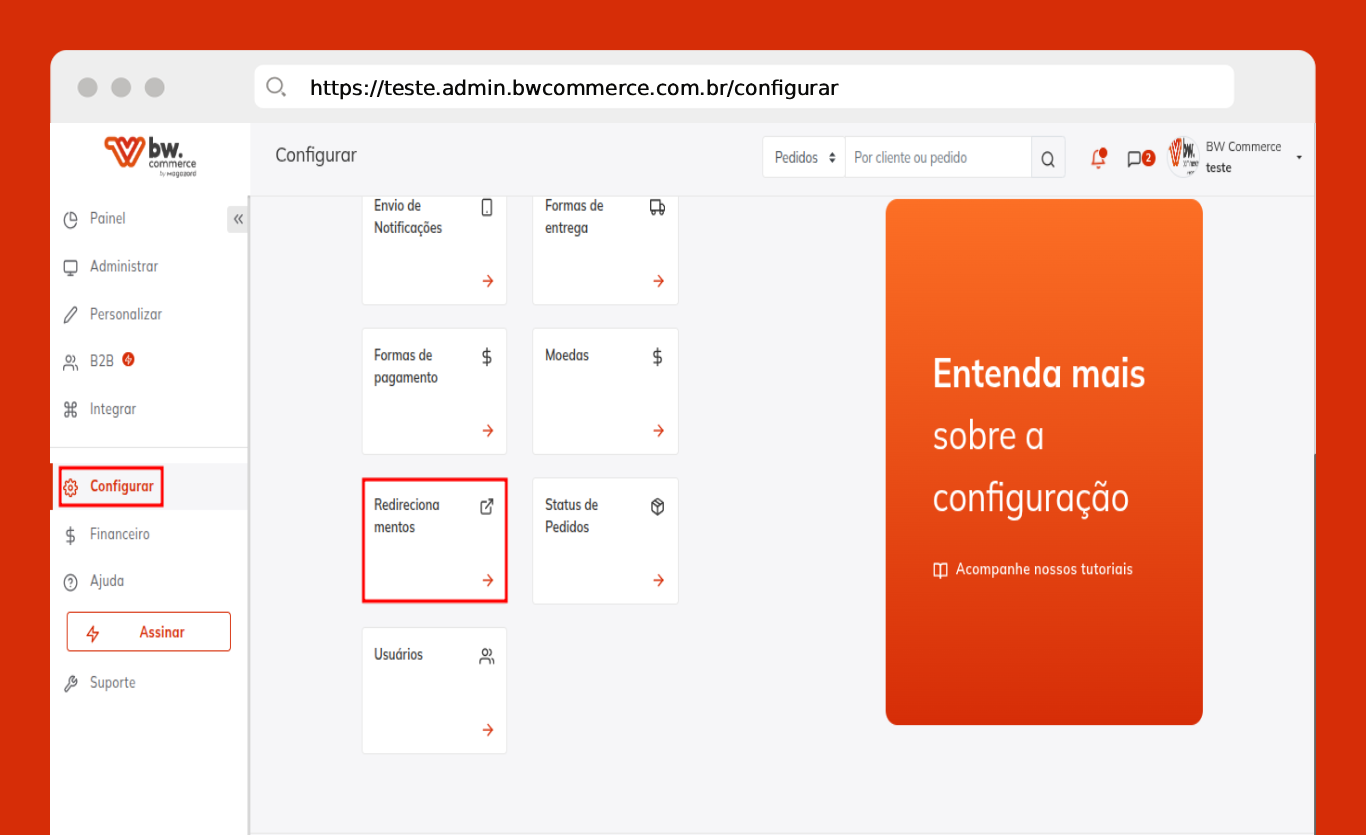Collapse the sidebar with double chevron
This screenshot has width=1366, height=835.
[x=238, y=219]
